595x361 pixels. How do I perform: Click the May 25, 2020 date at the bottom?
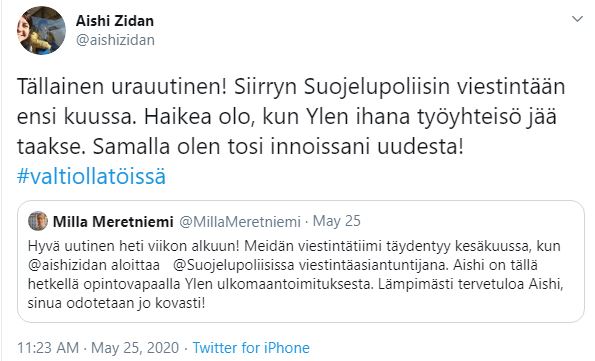tap(135, 348)
